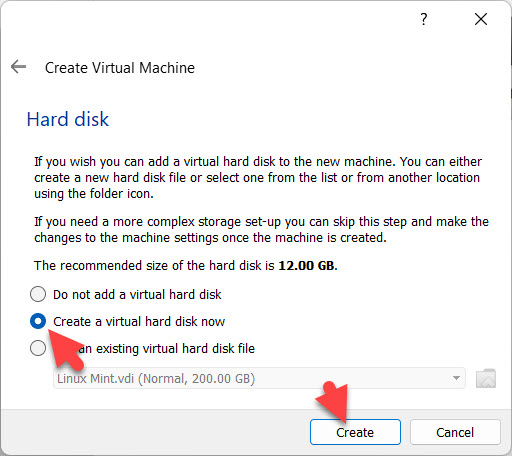512x456 pixels.
Task: Select the 'Create a virtual hard disk now' radio button
Action: (x=38, y=321)
